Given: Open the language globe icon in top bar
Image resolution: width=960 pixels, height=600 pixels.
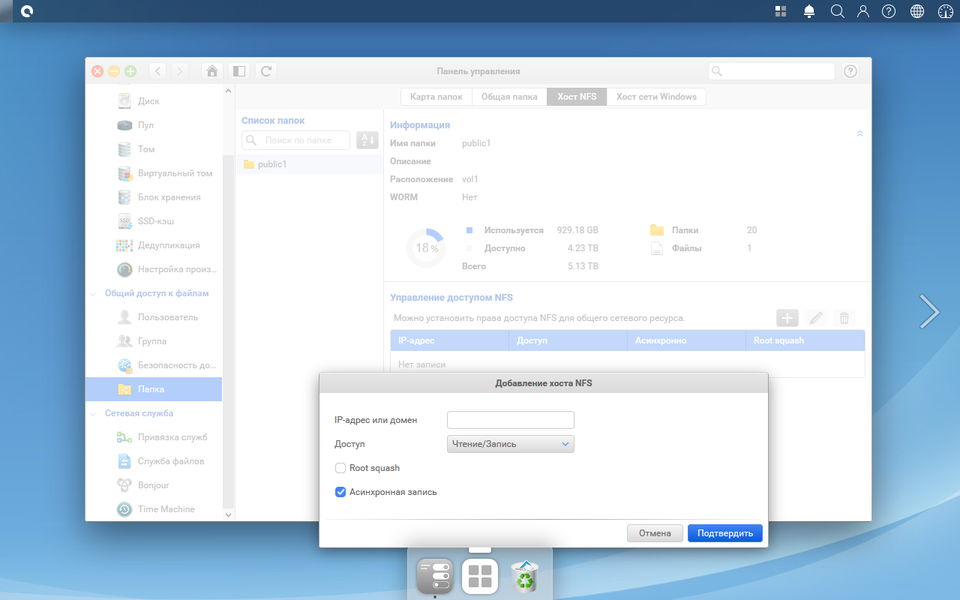Looking at the screenshot, I should [917, 11].
